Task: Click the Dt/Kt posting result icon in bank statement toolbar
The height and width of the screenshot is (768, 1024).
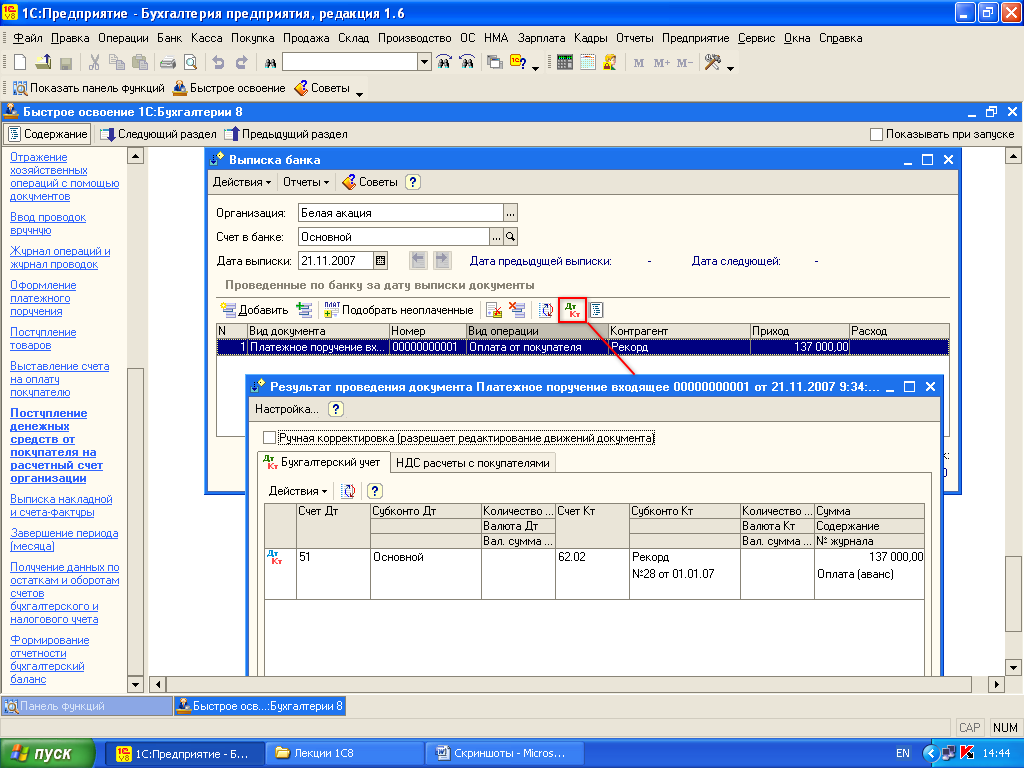Action: coord(572,310)
